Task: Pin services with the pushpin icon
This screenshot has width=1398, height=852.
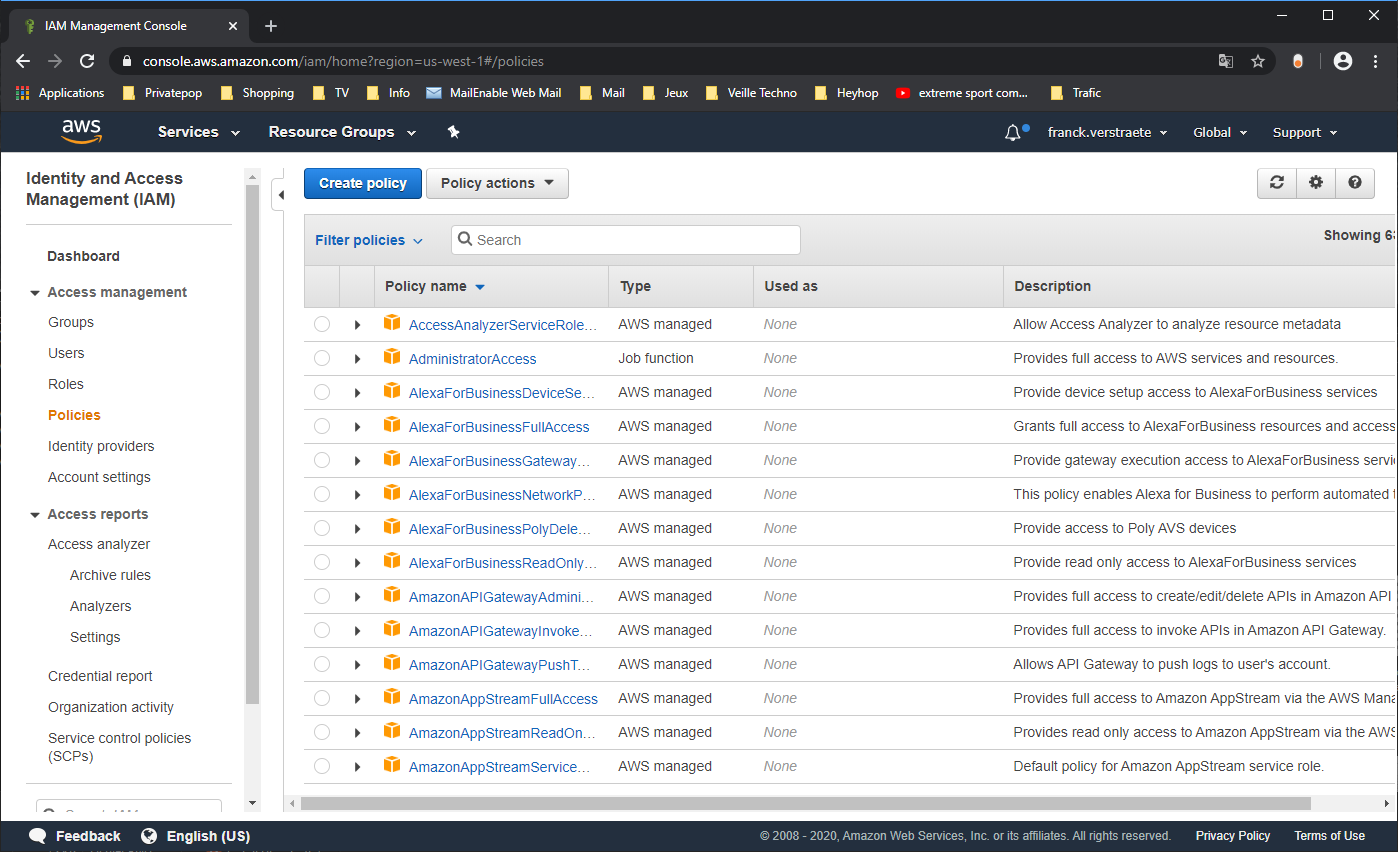Action: (x=453, y=132)
